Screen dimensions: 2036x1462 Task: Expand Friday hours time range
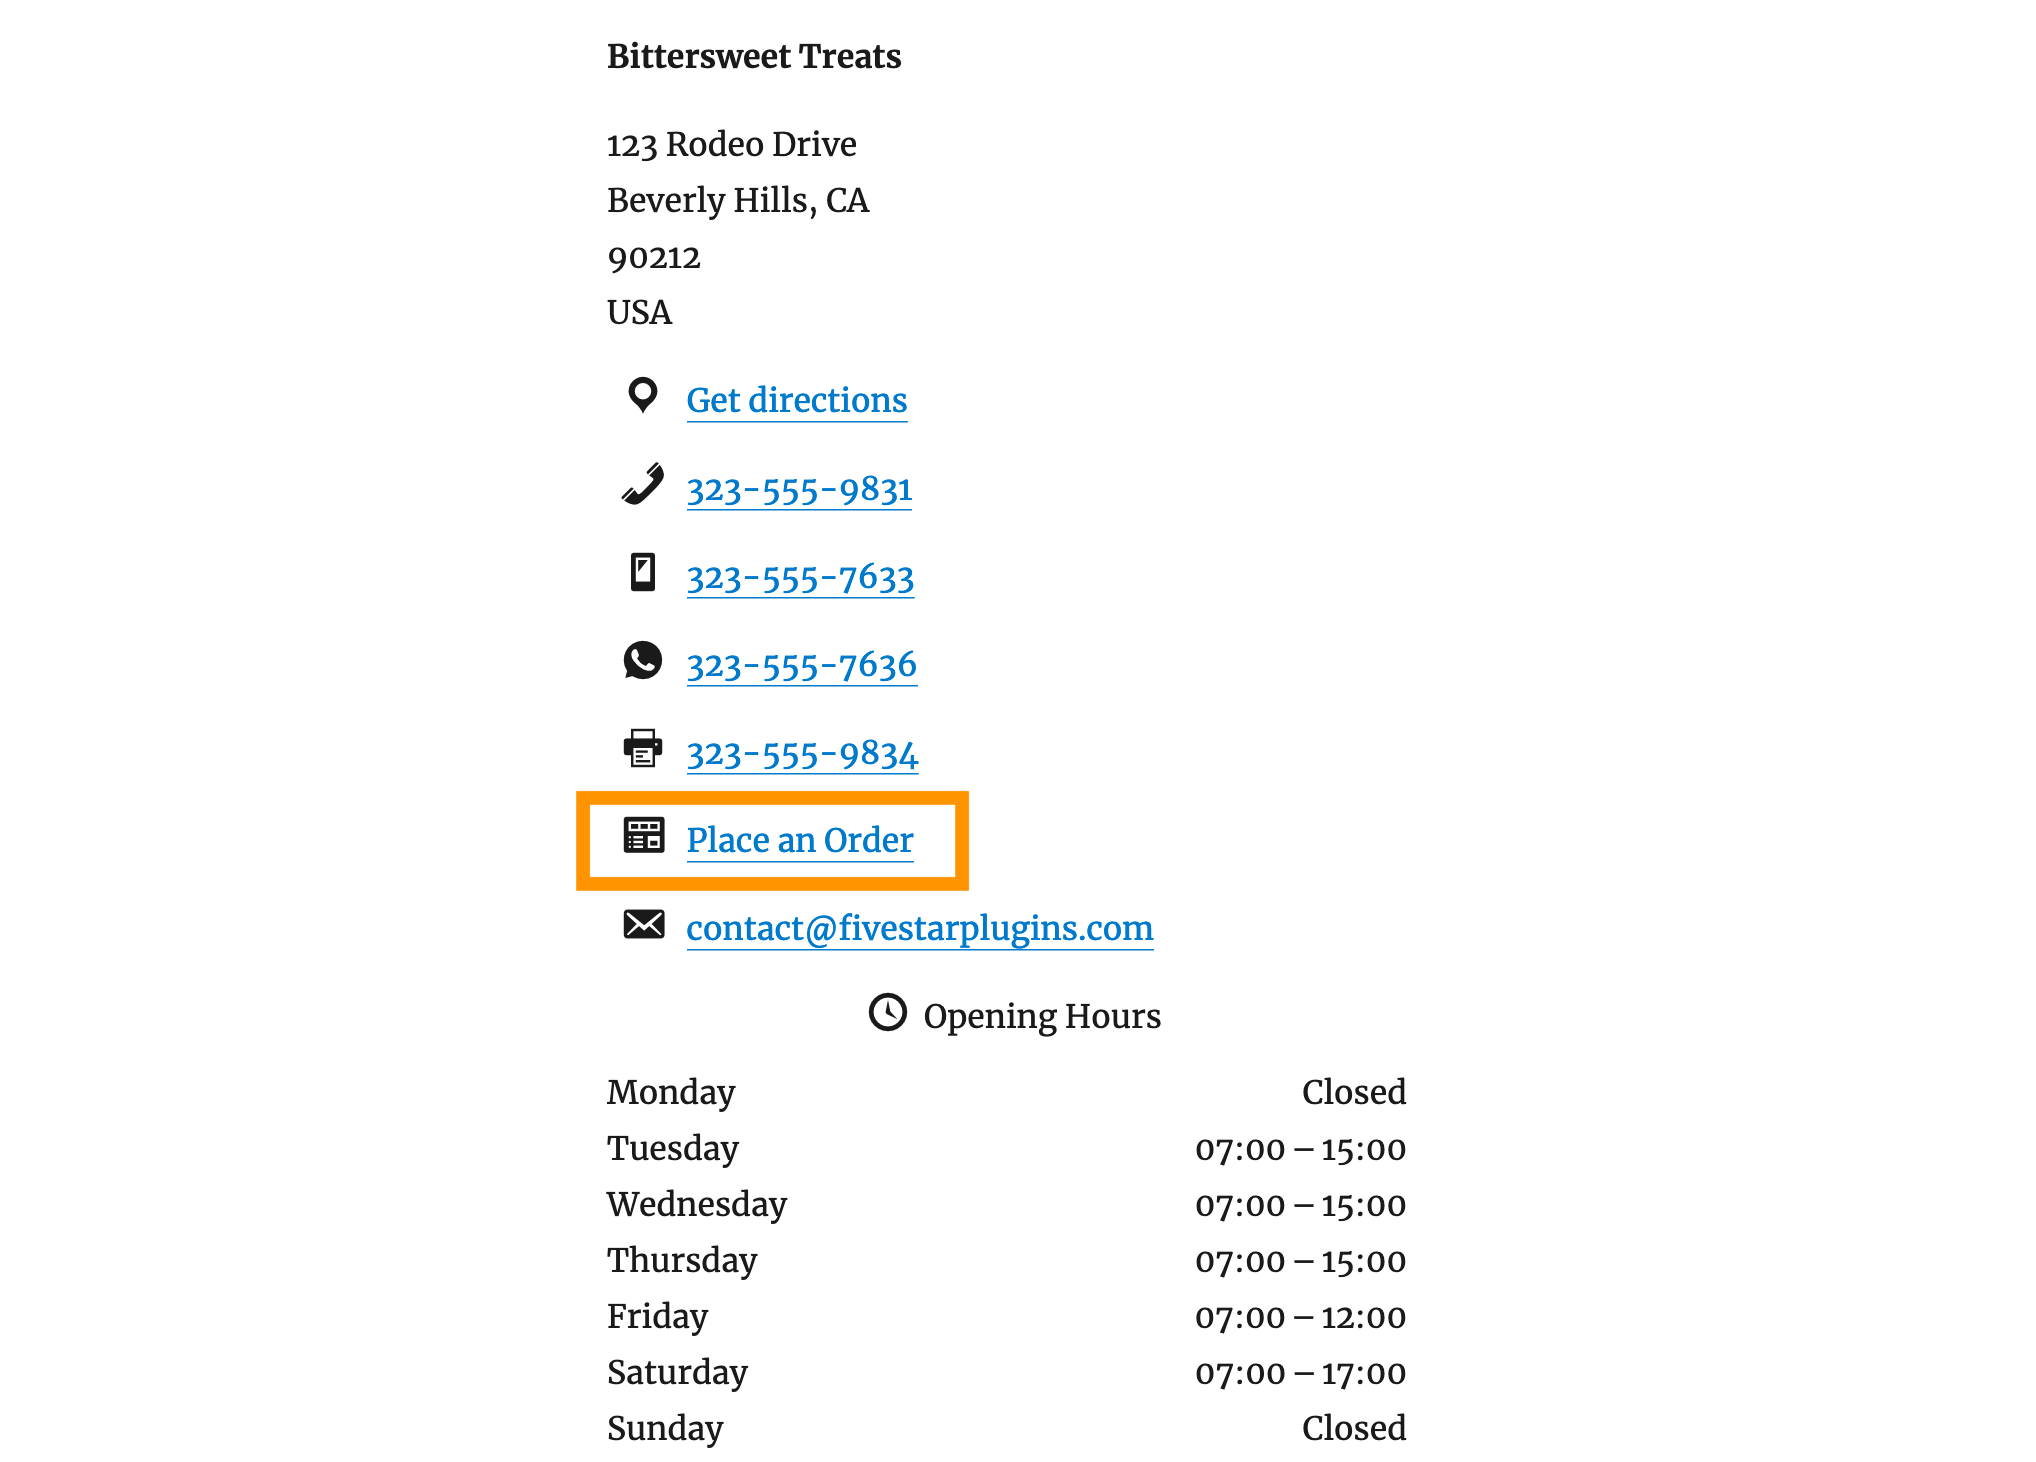tap(1298, 1315)
